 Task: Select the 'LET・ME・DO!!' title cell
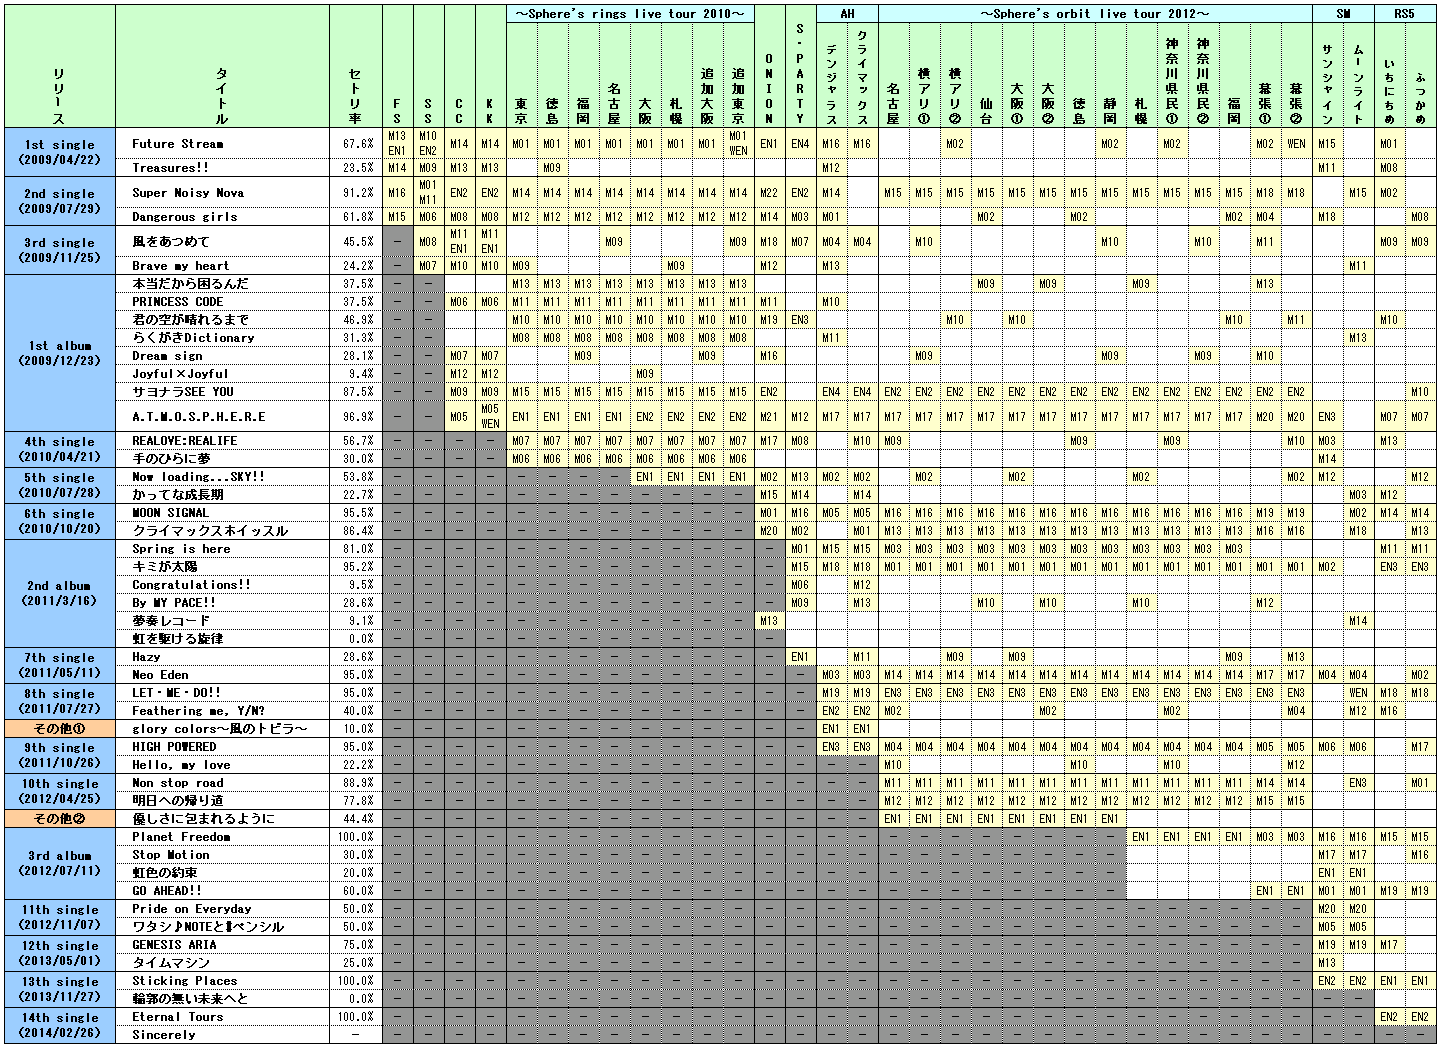pos(222,693)
